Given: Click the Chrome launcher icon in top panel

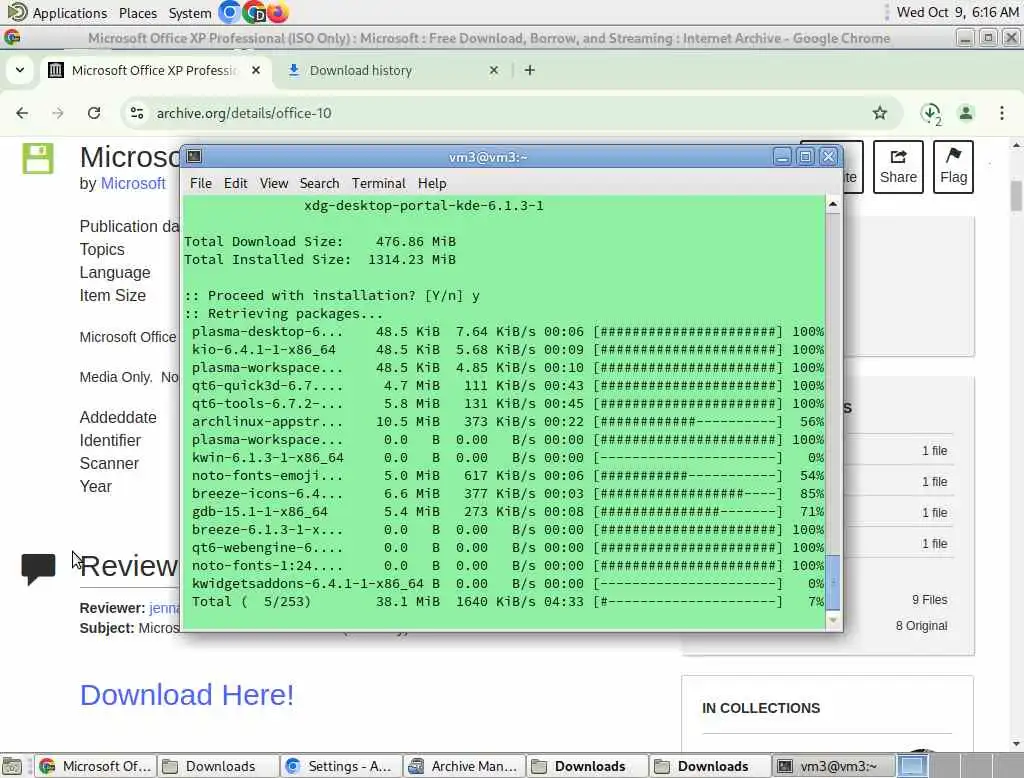Looking at the screenshot, I should click(253, 12).
